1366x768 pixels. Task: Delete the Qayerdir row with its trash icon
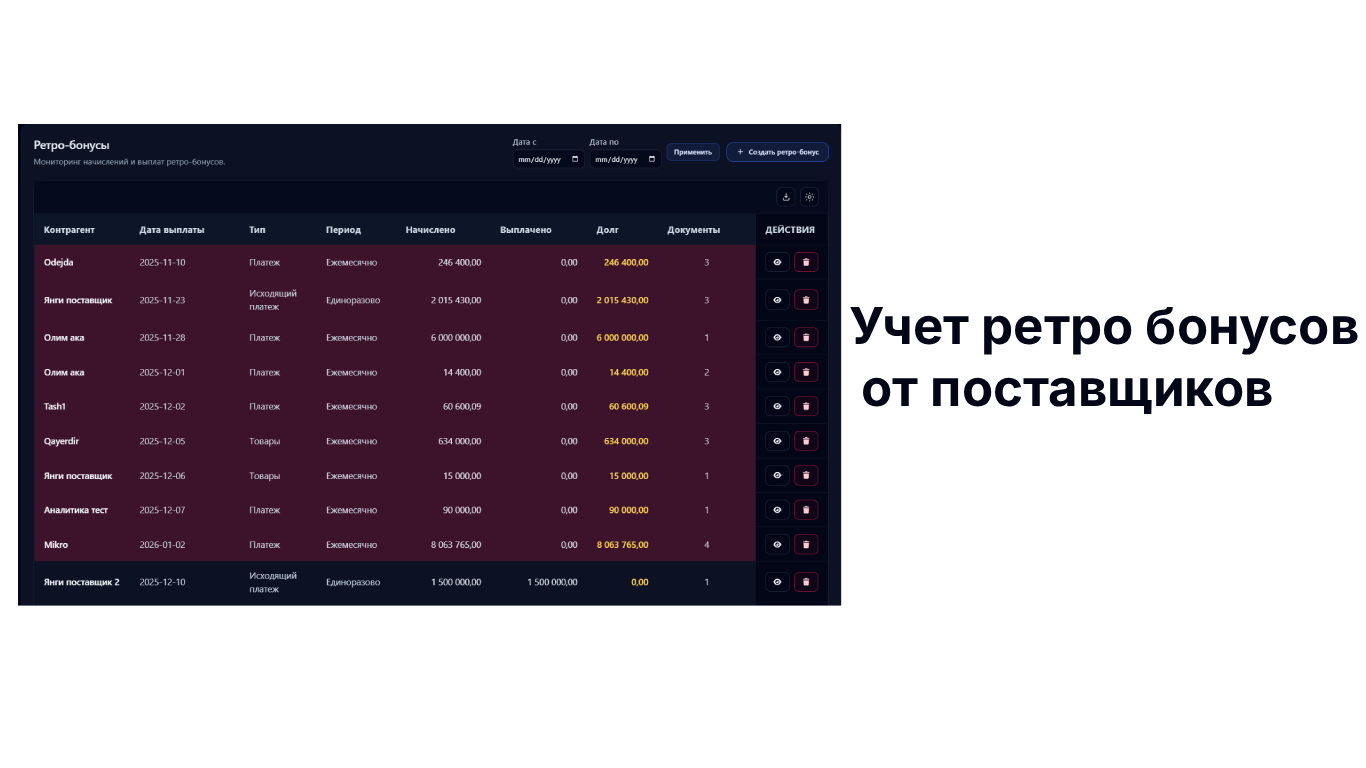point(806,441)
